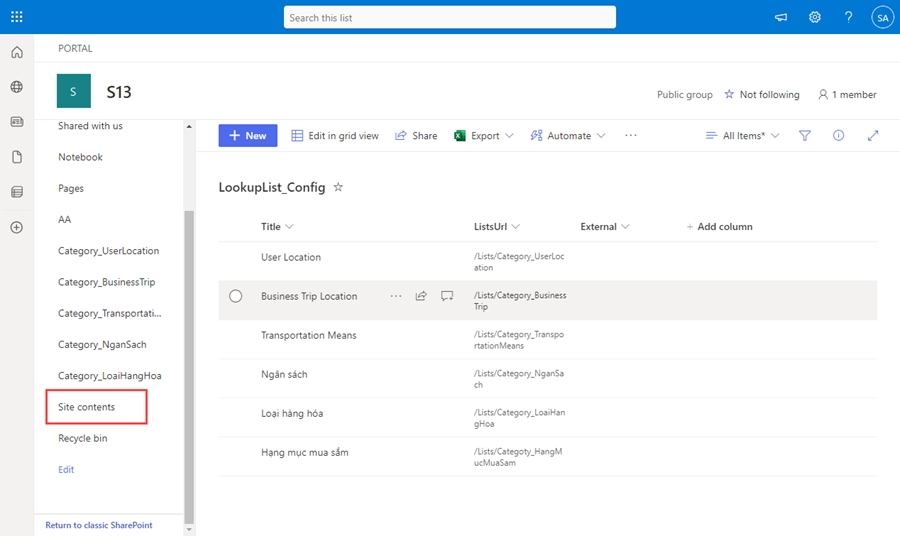Open the information details pane icon

(x=839, y=136)
